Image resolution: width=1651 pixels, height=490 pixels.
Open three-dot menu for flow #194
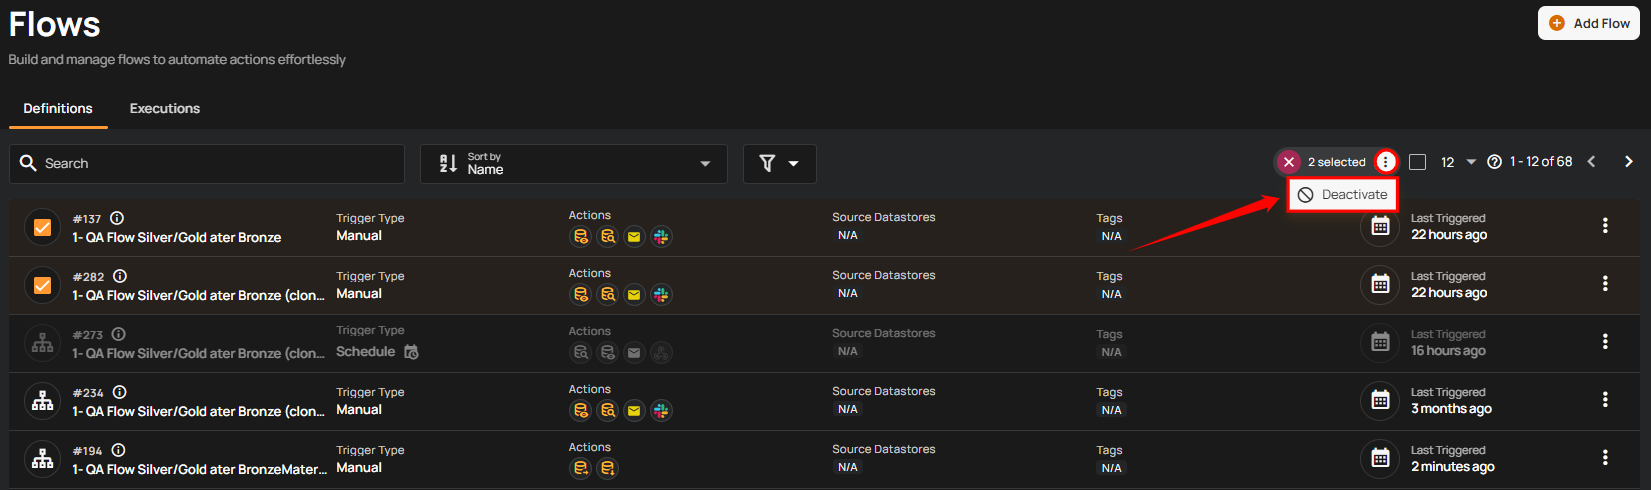[x=1605, y=458]
